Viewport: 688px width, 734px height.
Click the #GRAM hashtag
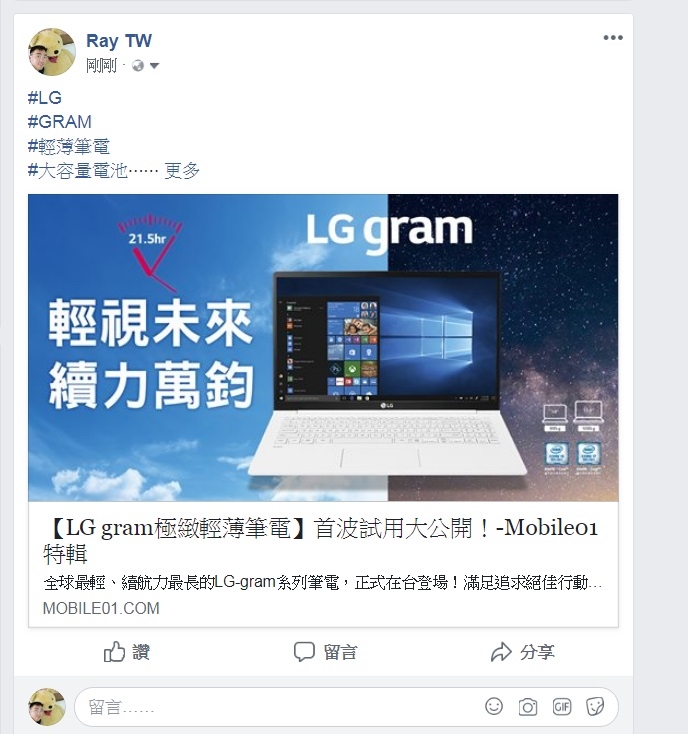(x=59, y=122)
